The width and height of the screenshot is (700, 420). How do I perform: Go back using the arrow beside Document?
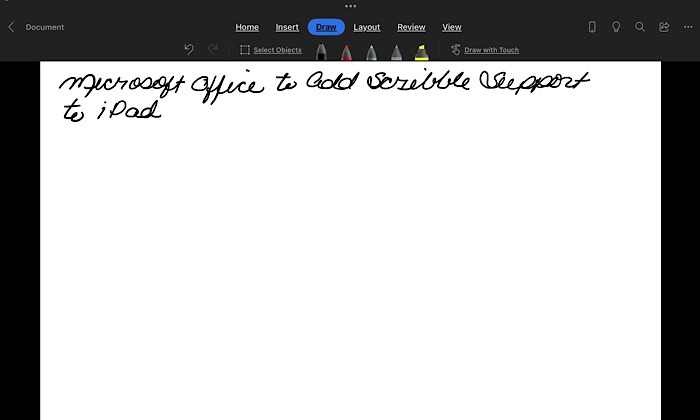tap(12, 27)
